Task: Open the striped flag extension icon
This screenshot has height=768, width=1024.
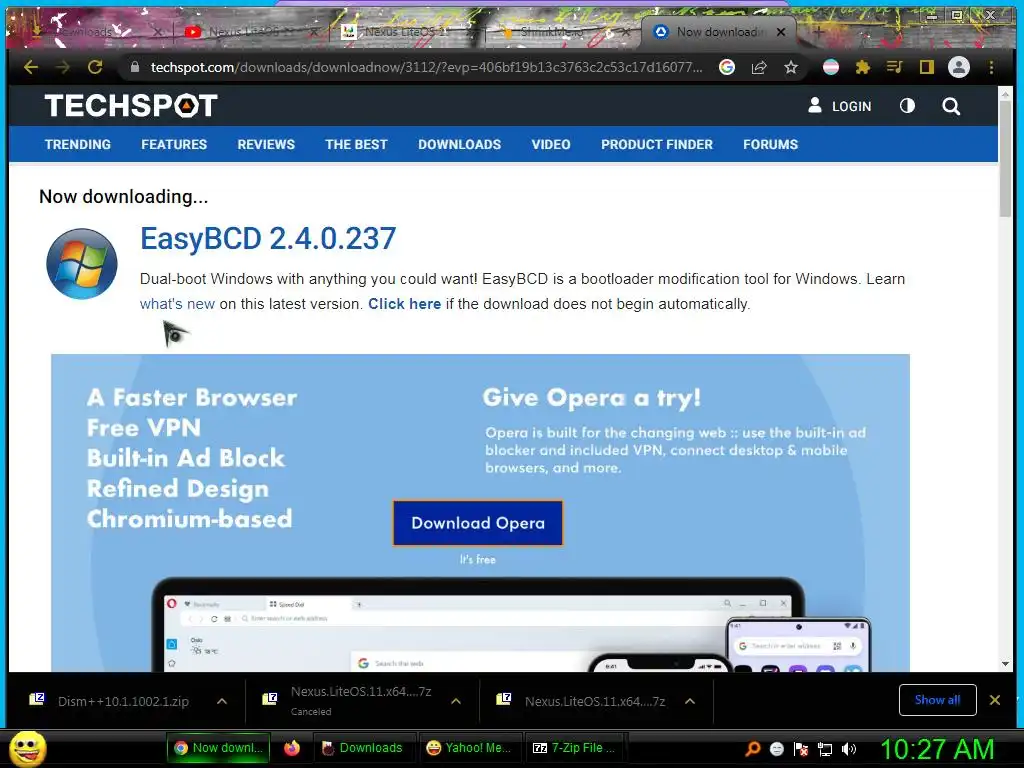Action: [x=831, y=67]
